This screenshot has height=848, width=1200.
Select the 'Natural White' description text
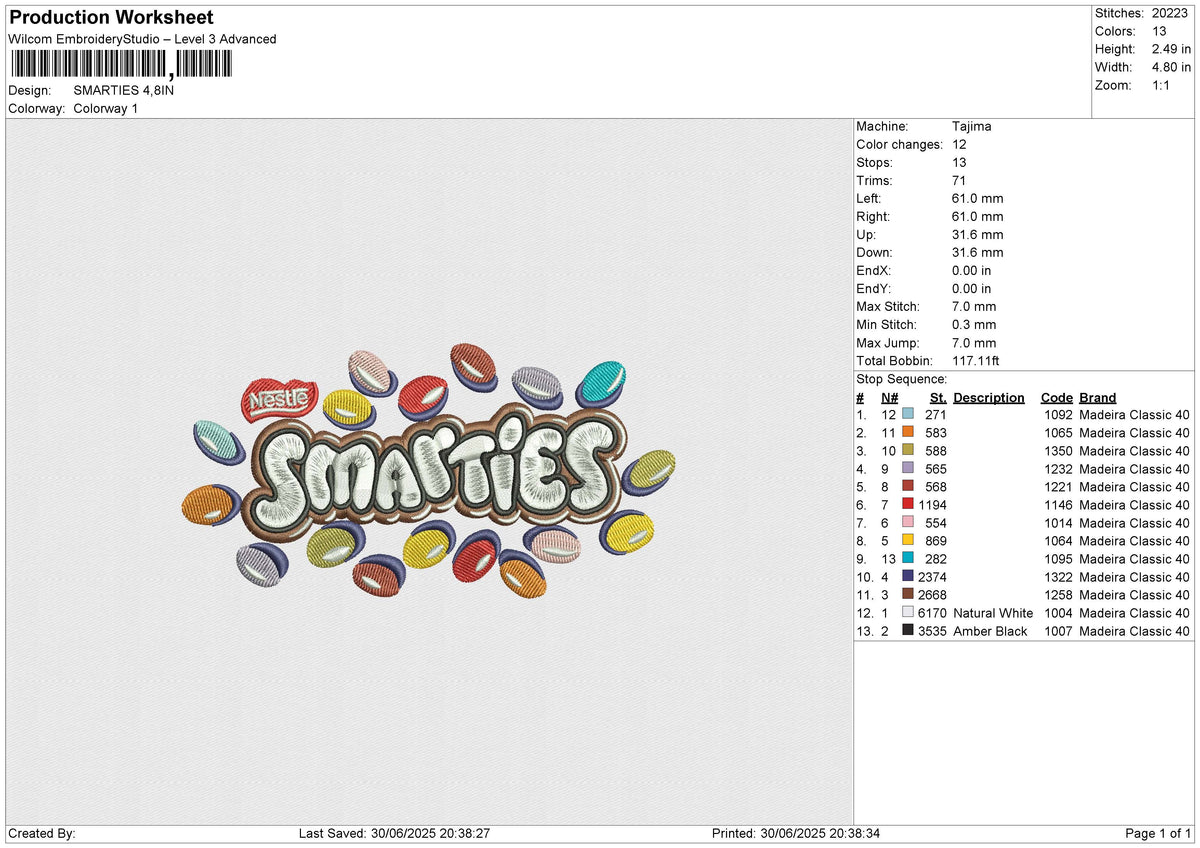click(993, 613)
